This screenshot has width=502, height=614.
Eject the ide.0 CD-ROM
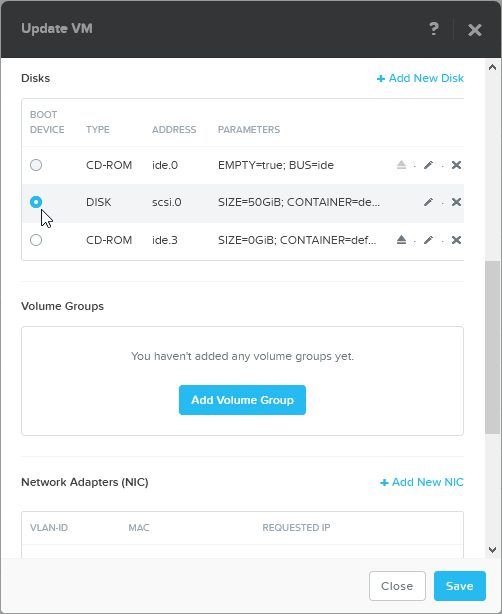click(x=401, y=165)
